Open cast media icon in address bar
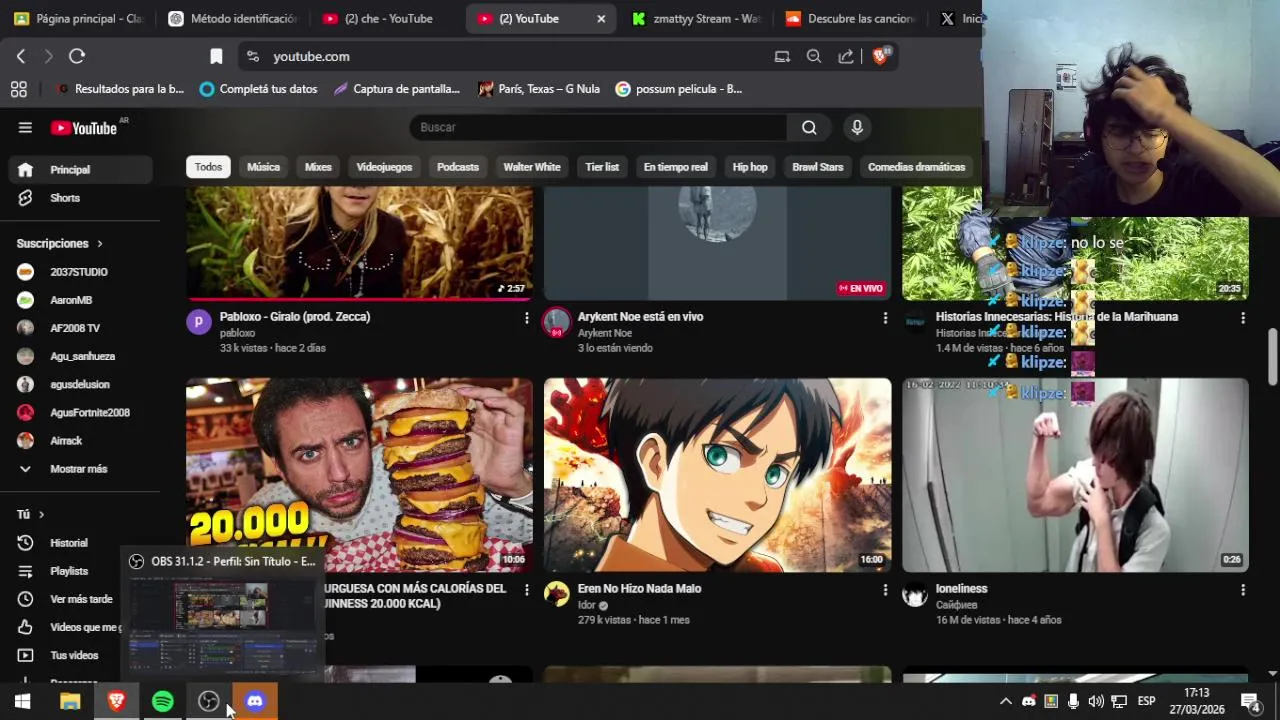The width and height of the screenshot is (1280, 720). pyautogui.click(x=782, y=56)
